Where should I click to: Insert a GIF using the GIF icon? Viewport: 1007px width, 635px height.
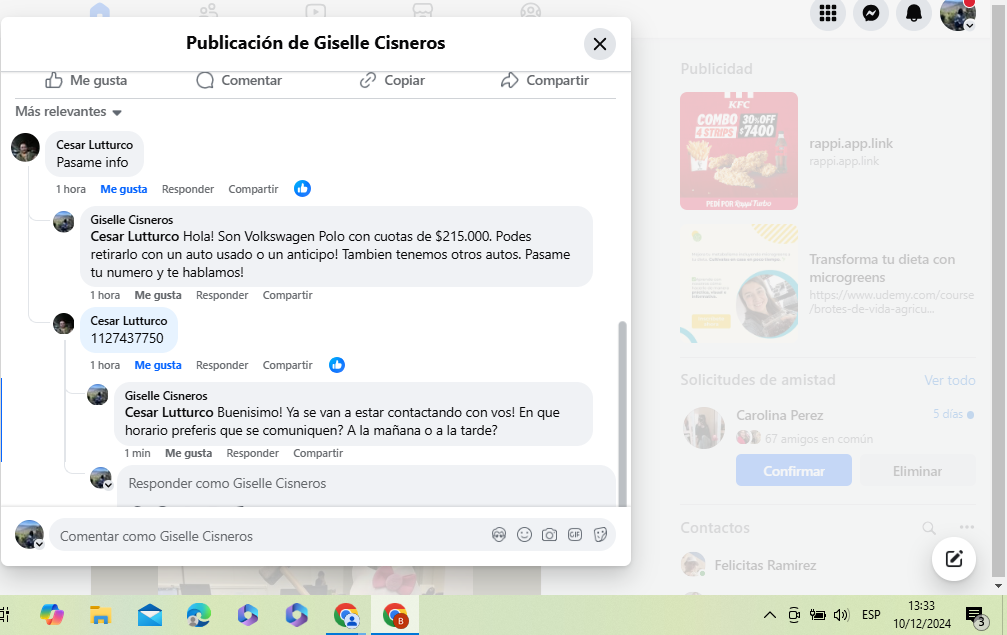(575, 536)
